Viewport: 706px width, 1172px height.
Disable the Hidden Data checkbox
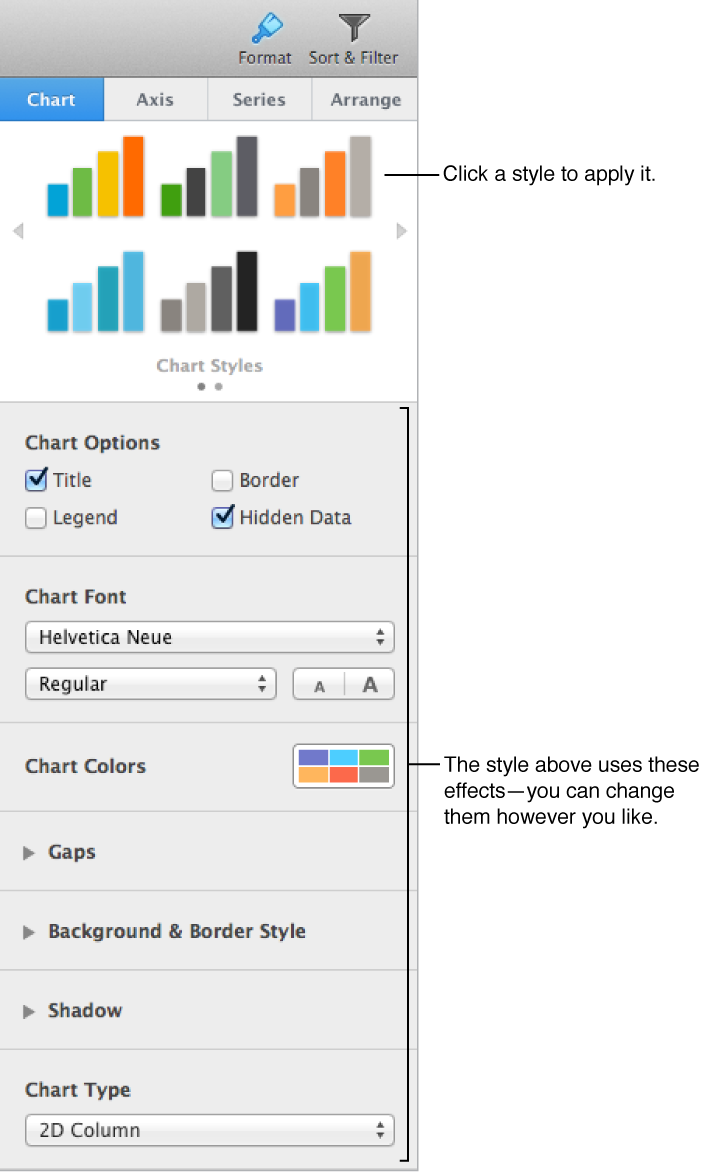[222, 518]
